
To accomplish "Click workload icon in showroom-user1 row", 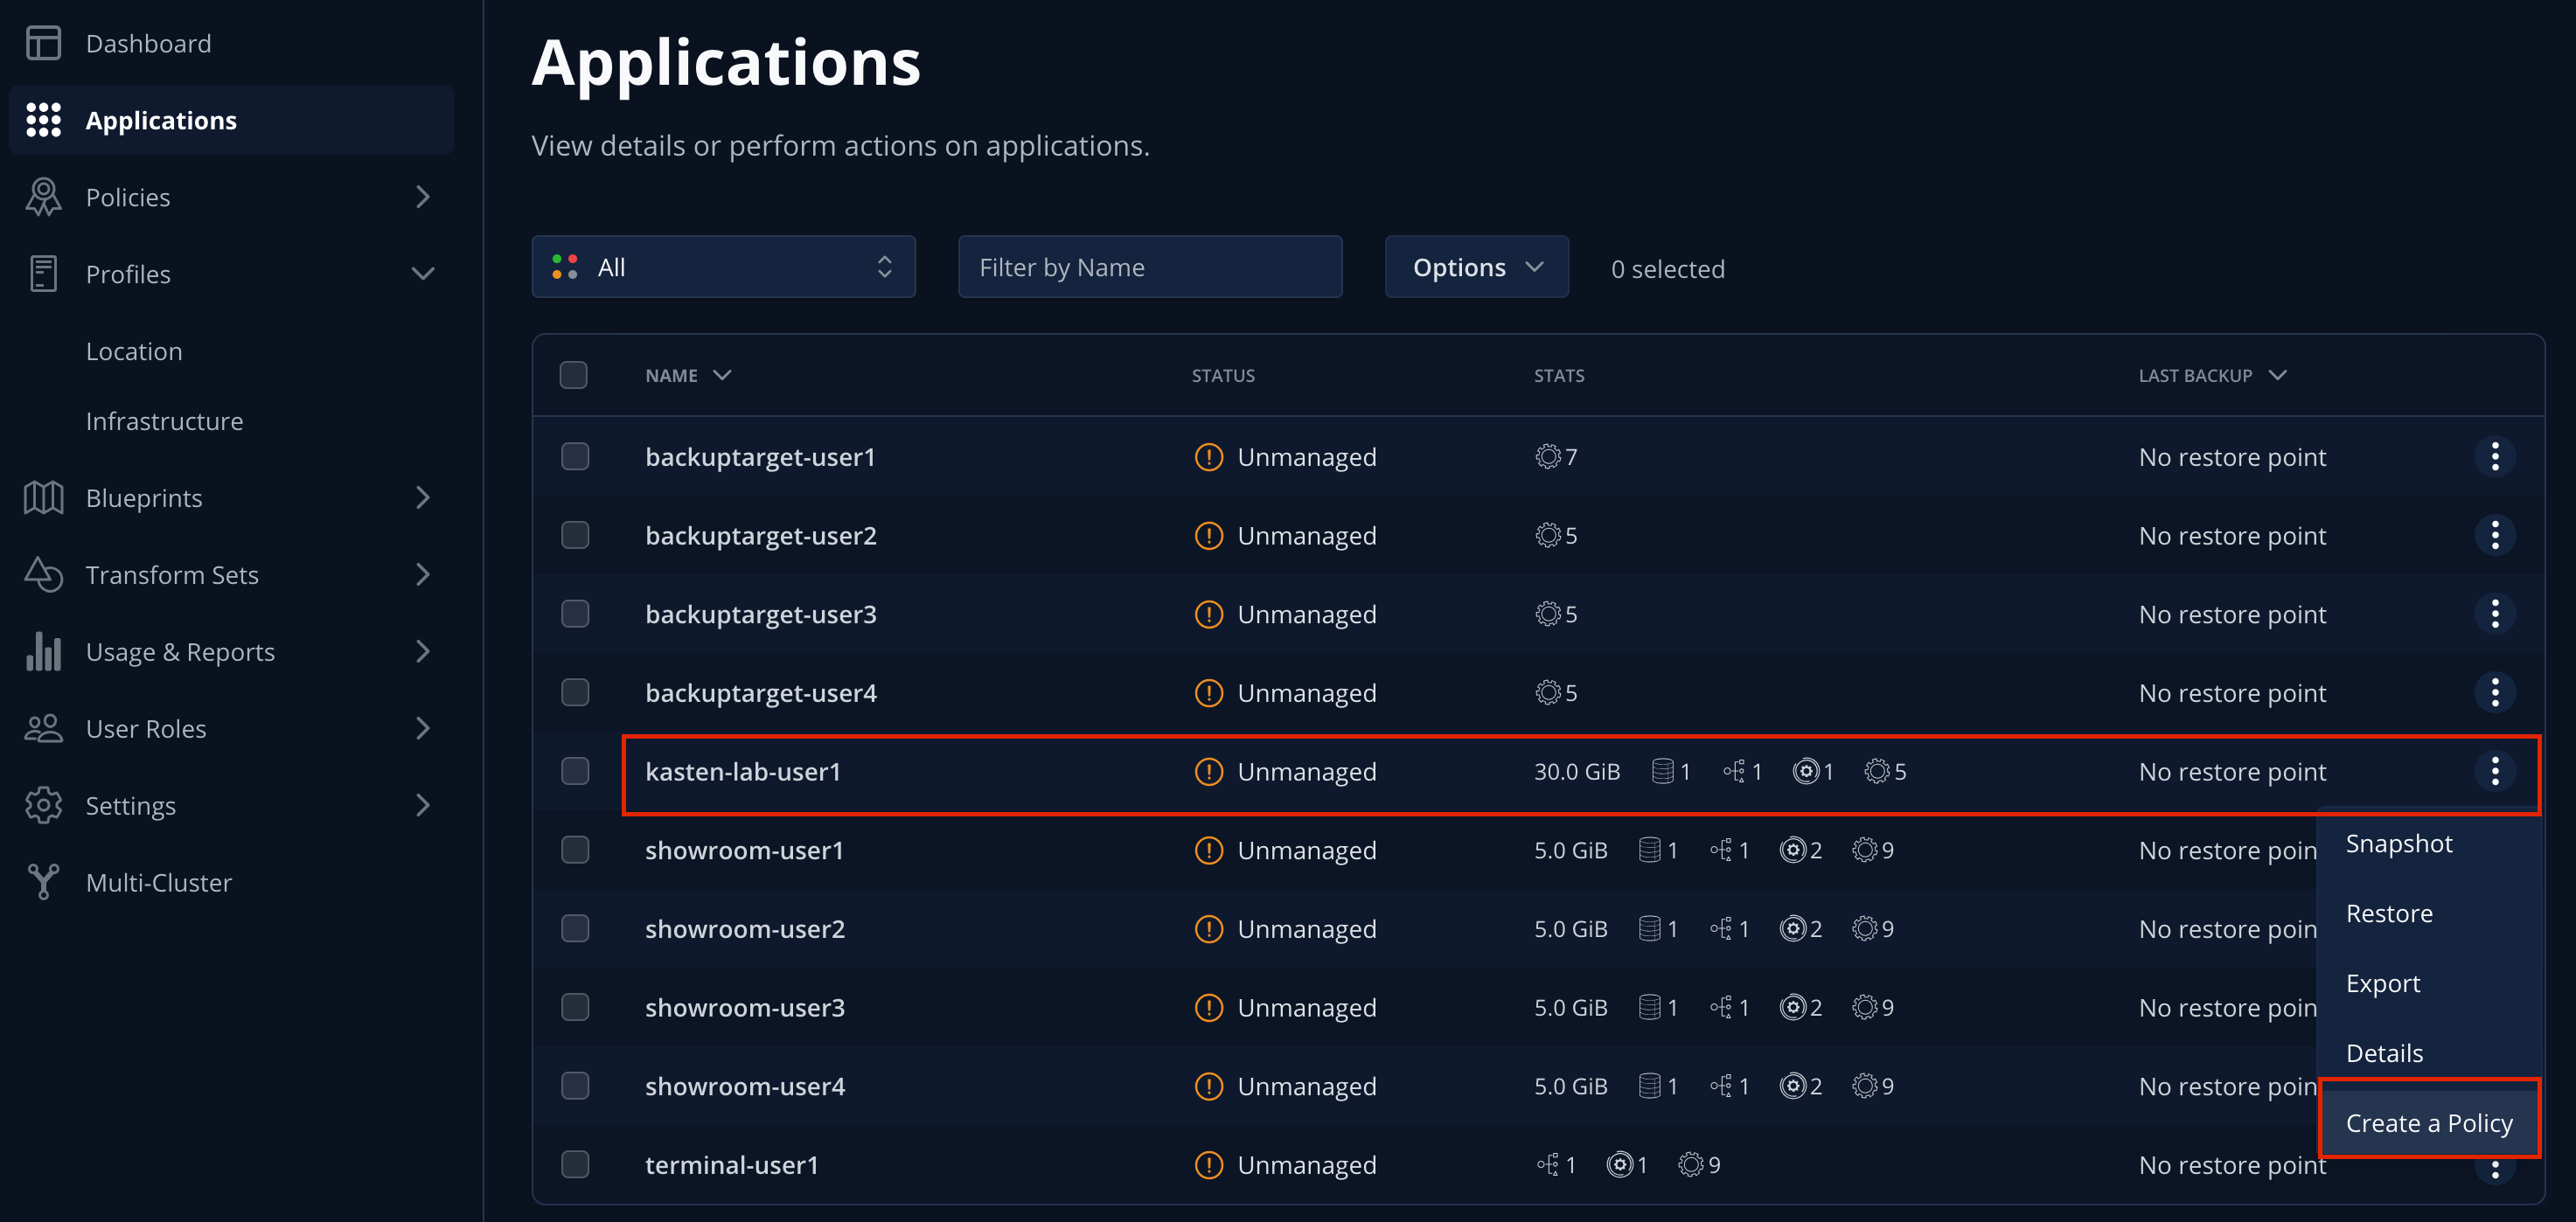I will point(1793,850).
